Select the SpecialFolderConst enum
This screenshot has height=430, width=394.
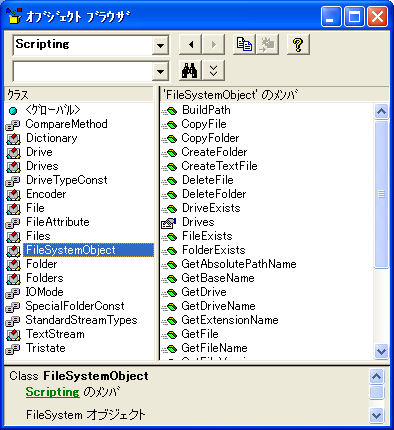click(75, 306)
